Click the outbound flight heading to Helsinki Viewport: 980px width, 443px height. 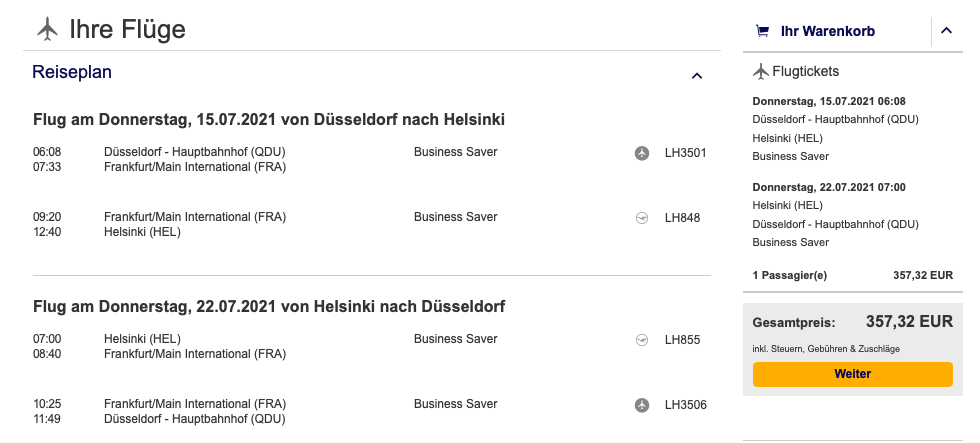(x=268, y=120)
